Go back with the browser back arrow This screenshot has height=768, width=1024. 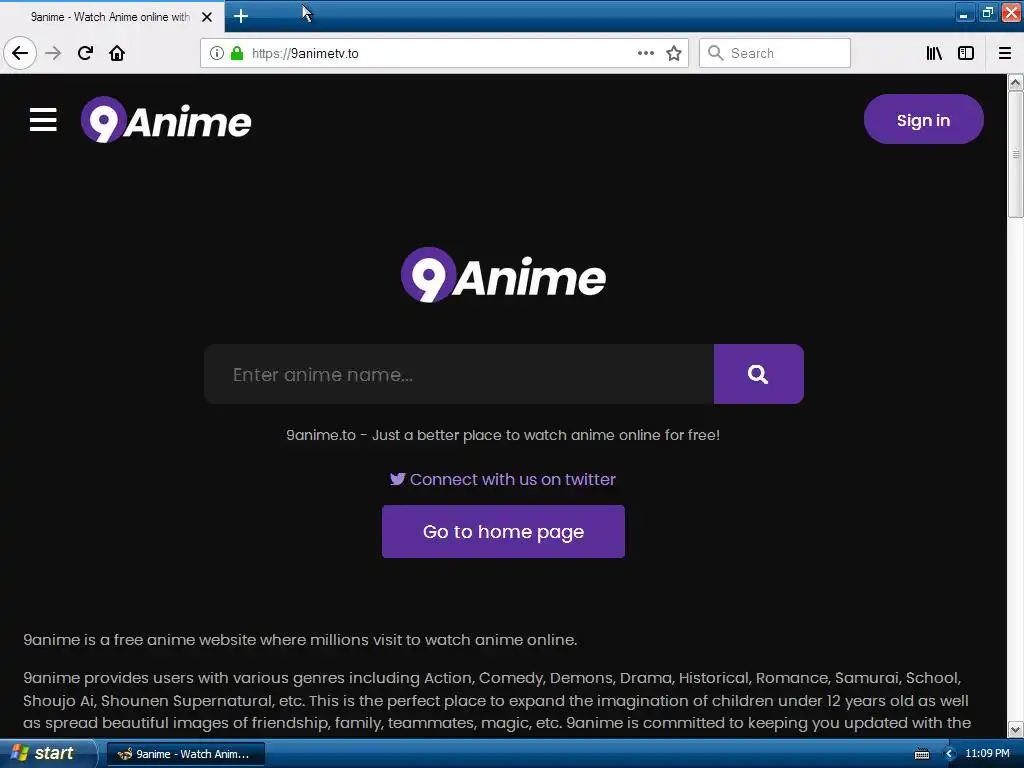click(20, 53)
